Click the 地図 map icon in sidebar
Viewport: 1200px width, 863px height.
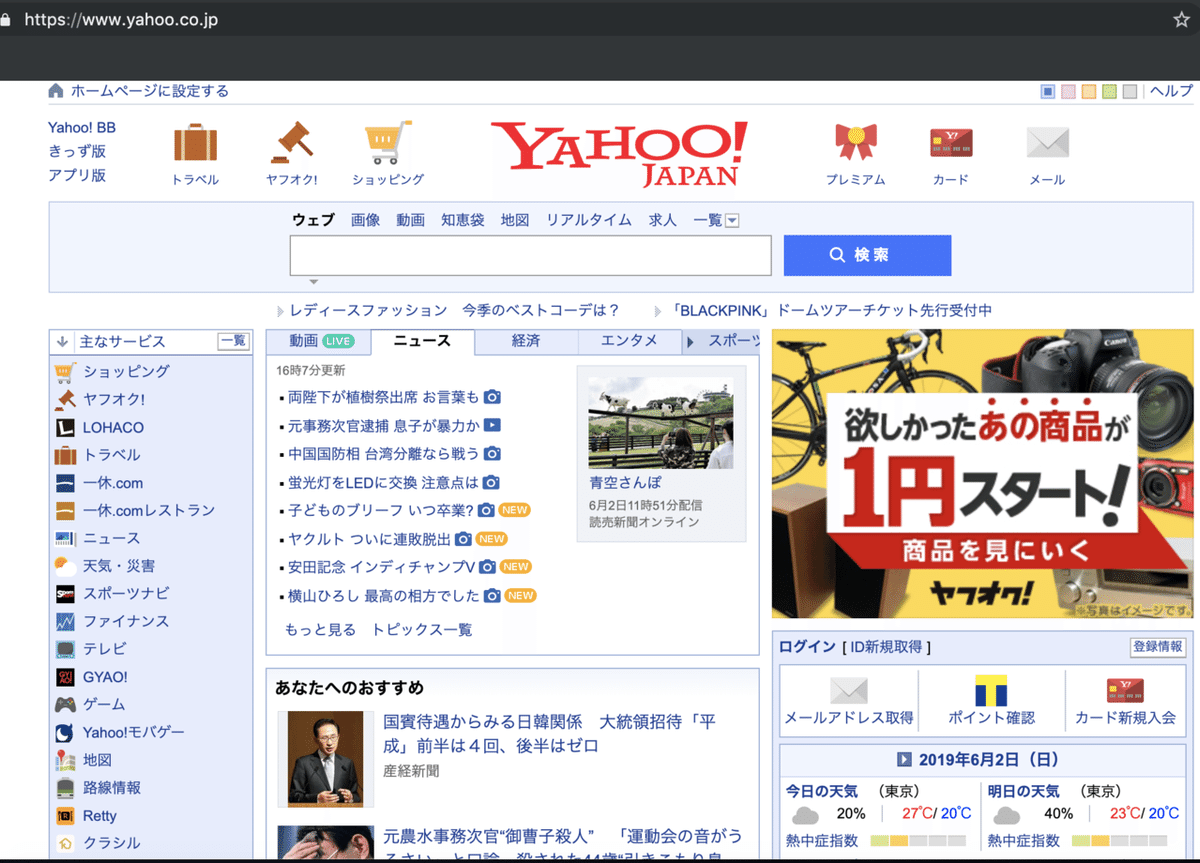coord(65,760)
